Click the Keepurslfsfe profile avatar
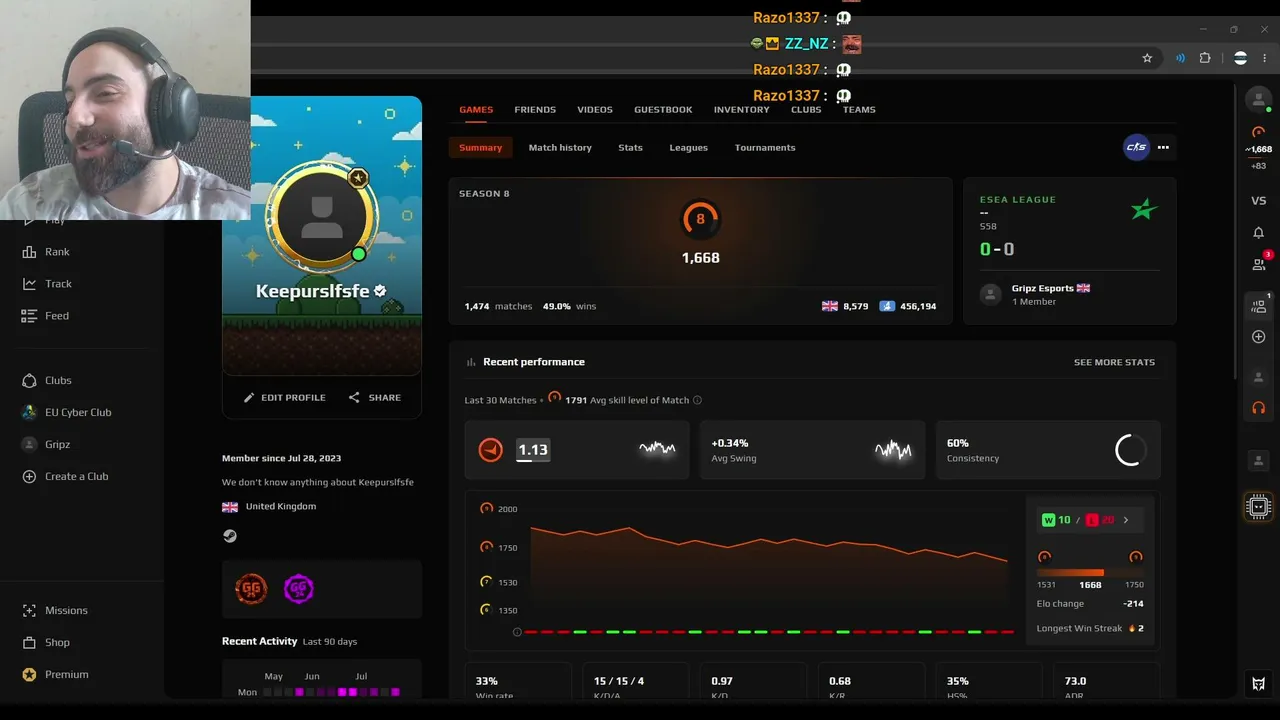This screenshot has height=720, width=1280. pyautogui.click(x=322, y=216)
